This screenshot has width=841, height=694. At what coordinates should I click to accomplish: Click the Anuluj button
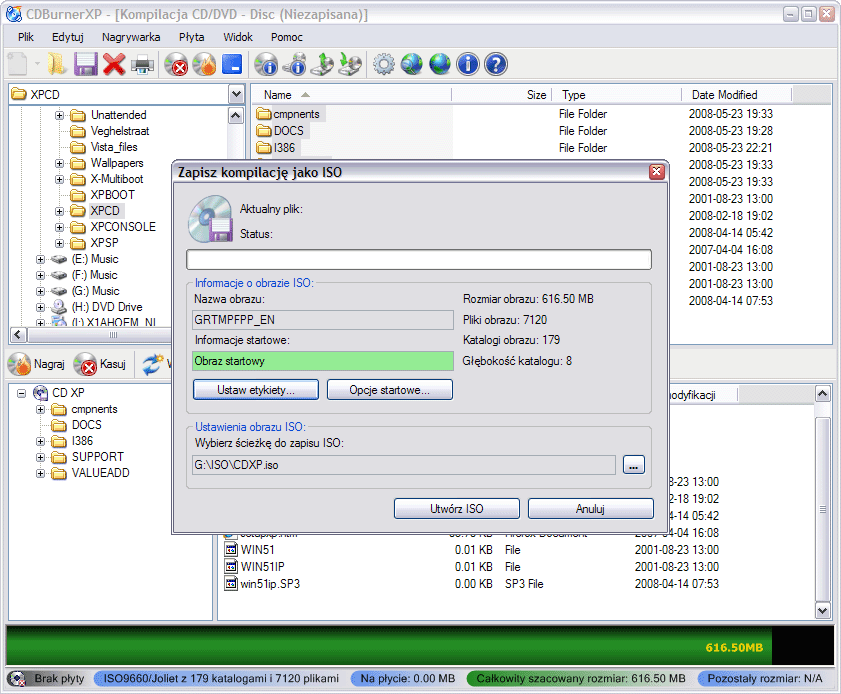coord(591,508)
